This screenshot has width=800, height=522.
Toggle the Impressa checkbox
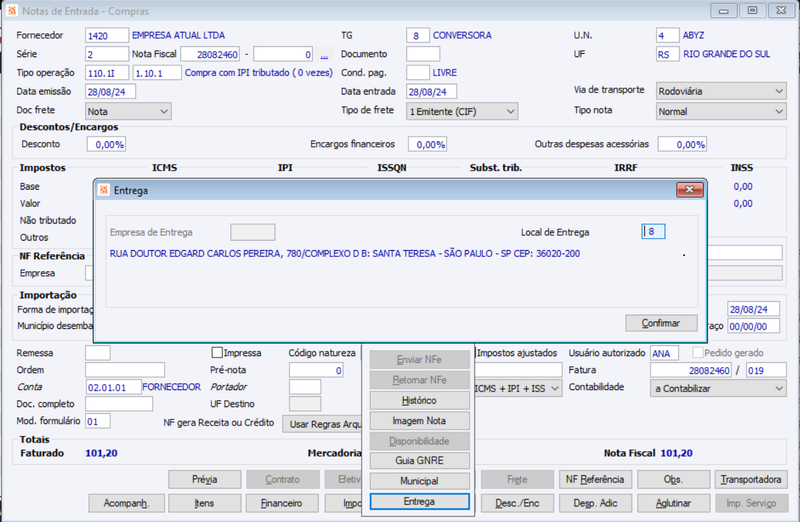217,353
